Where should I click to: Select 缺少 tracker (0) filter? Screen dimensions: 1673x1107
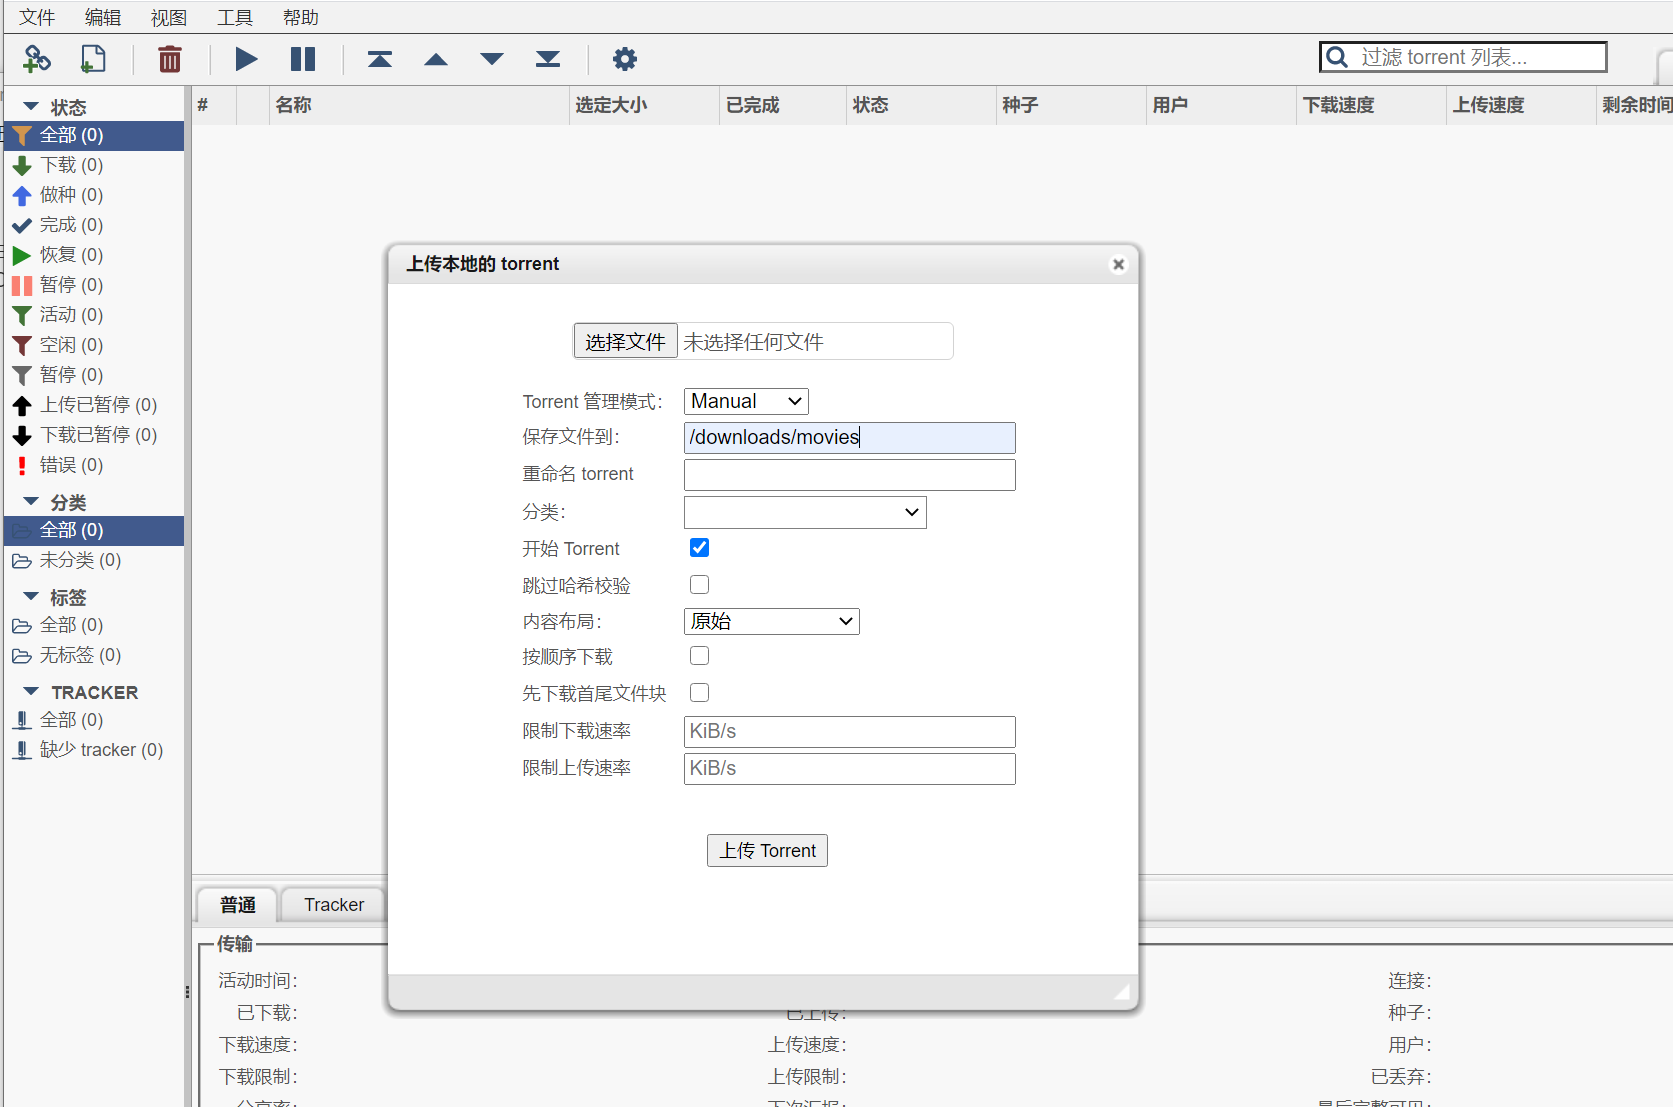94,750
